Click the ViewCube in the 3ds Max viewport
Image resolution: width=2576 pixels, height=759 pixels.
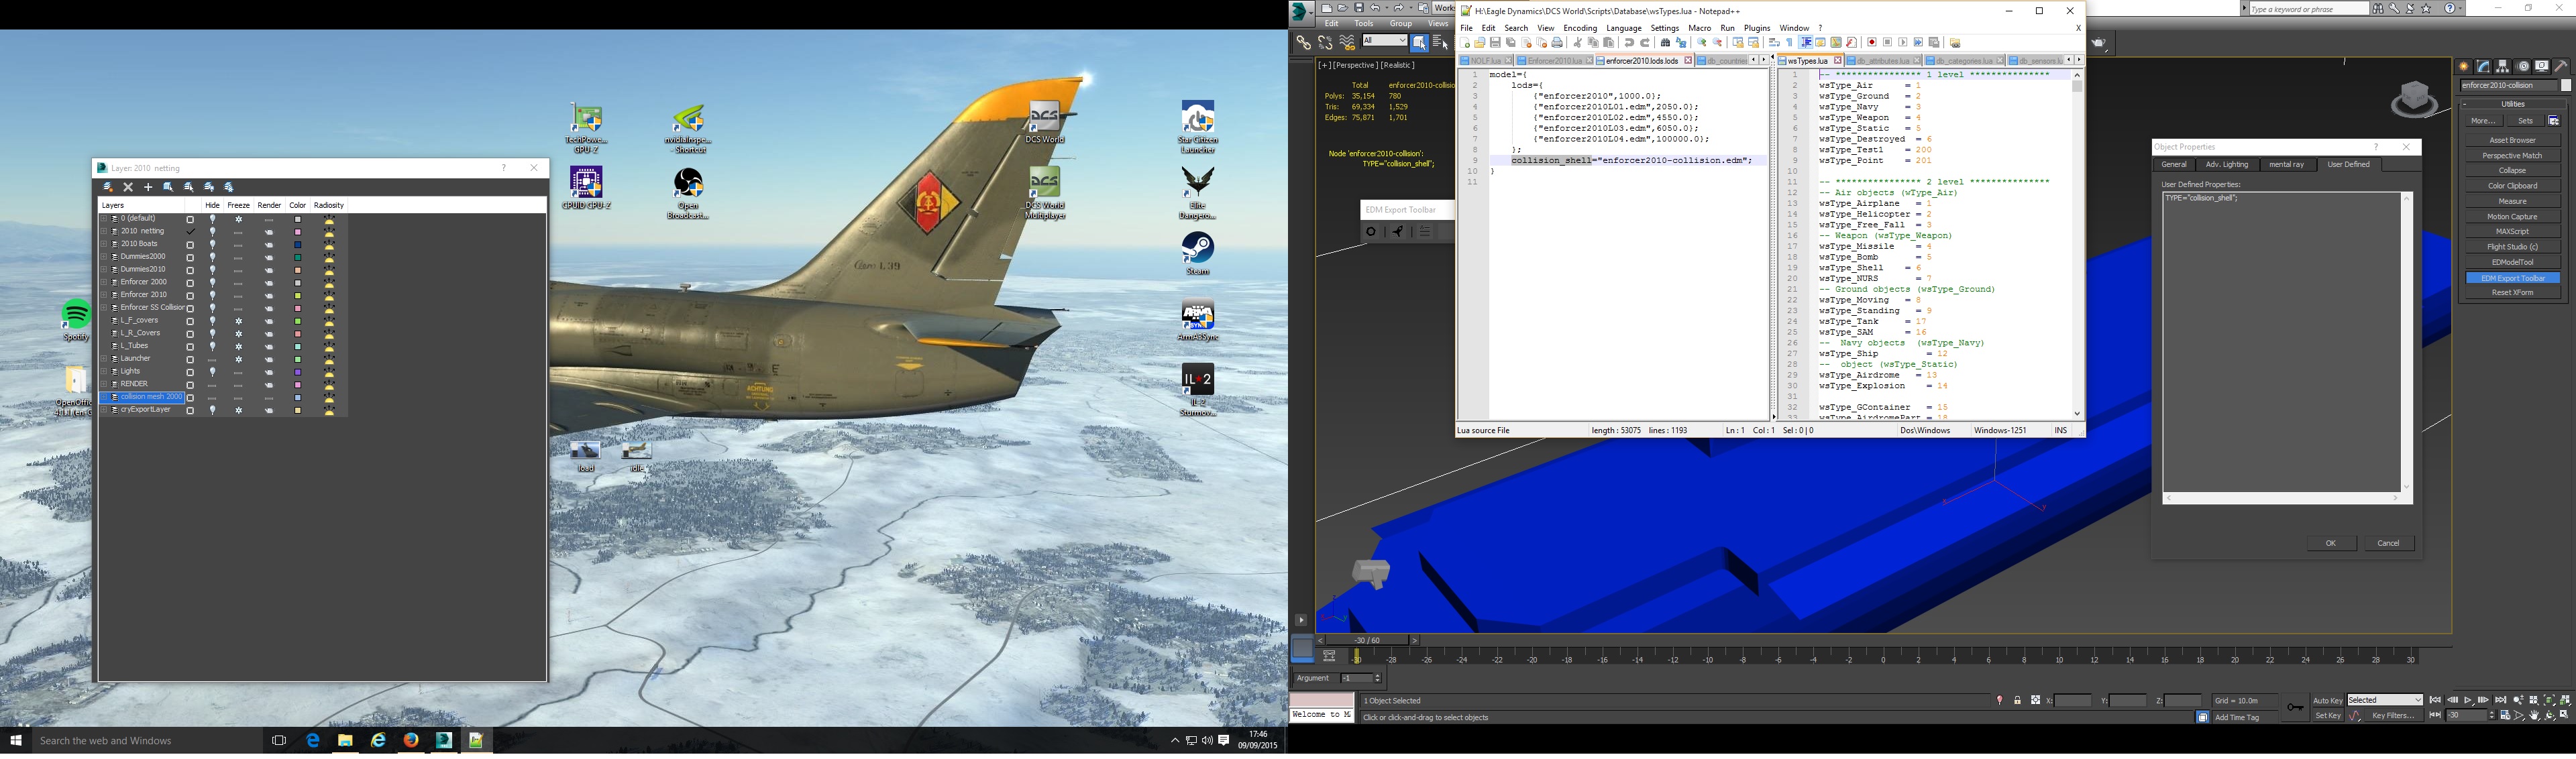2416,98
